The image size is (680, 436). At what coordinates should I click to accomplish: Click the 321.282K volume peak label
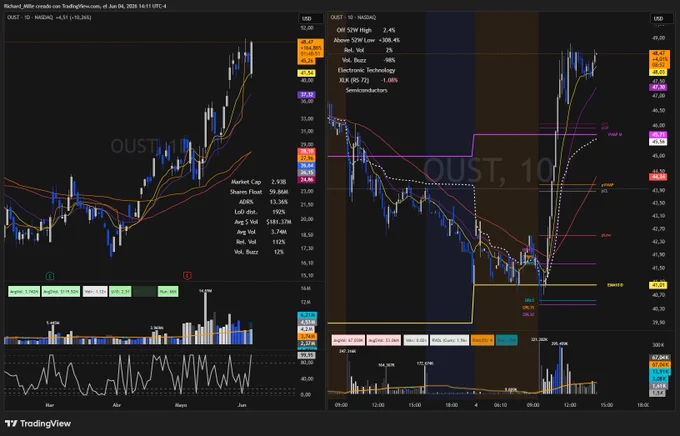click(x=539, y=339)
